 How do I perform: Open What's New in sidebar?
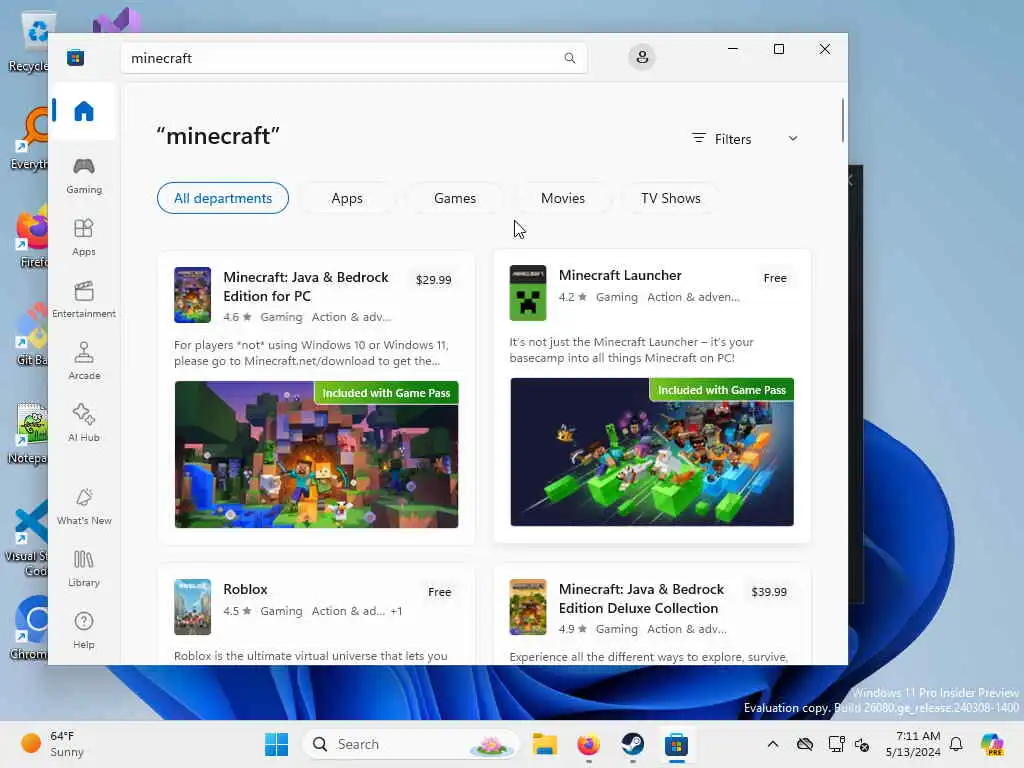pos(84,507)
